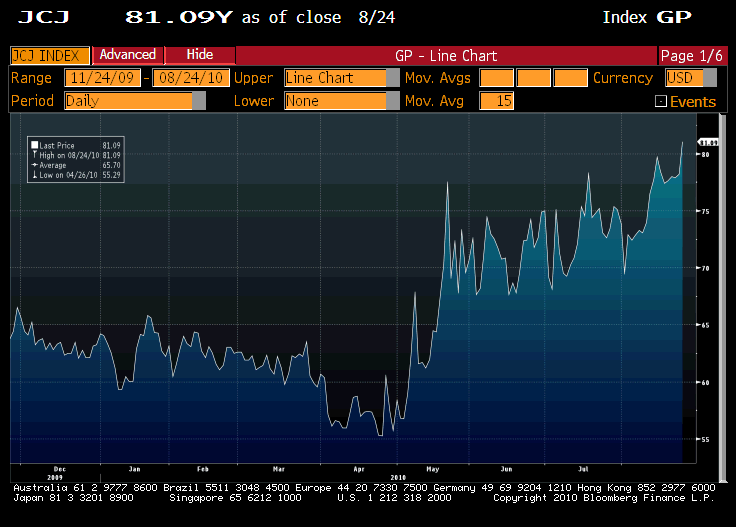Viewport: 736px width, 527px height.
Task: Click the High marker icon in legend
Action: [34, 155]
